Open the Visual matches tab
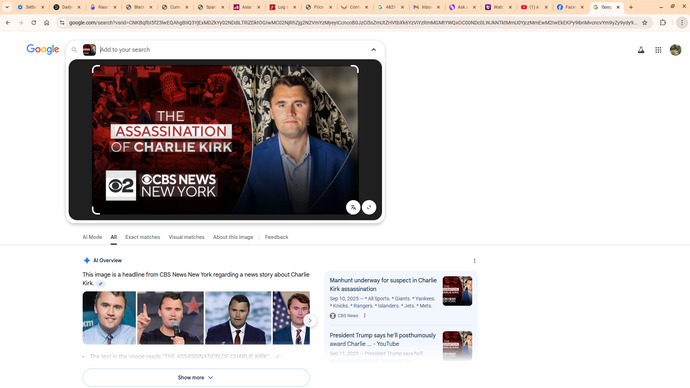Viewport: 690px width, 388px height. click(187, 237)
